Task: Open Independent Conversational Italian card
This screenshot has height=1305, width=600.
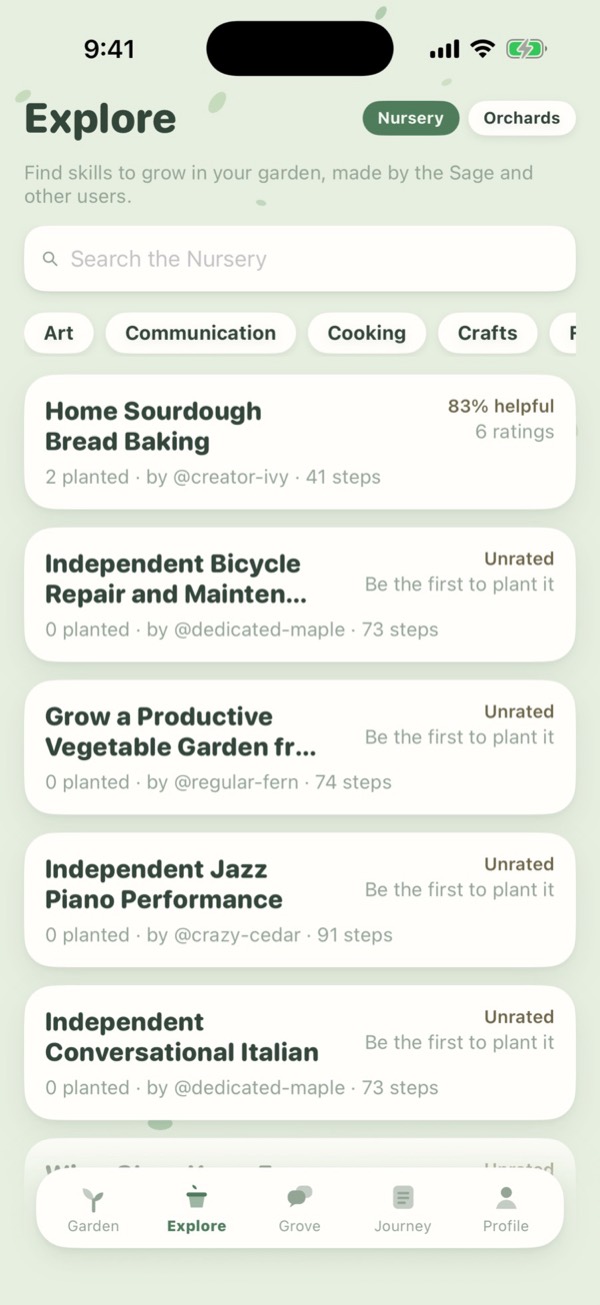Action: pos(300,1053)
